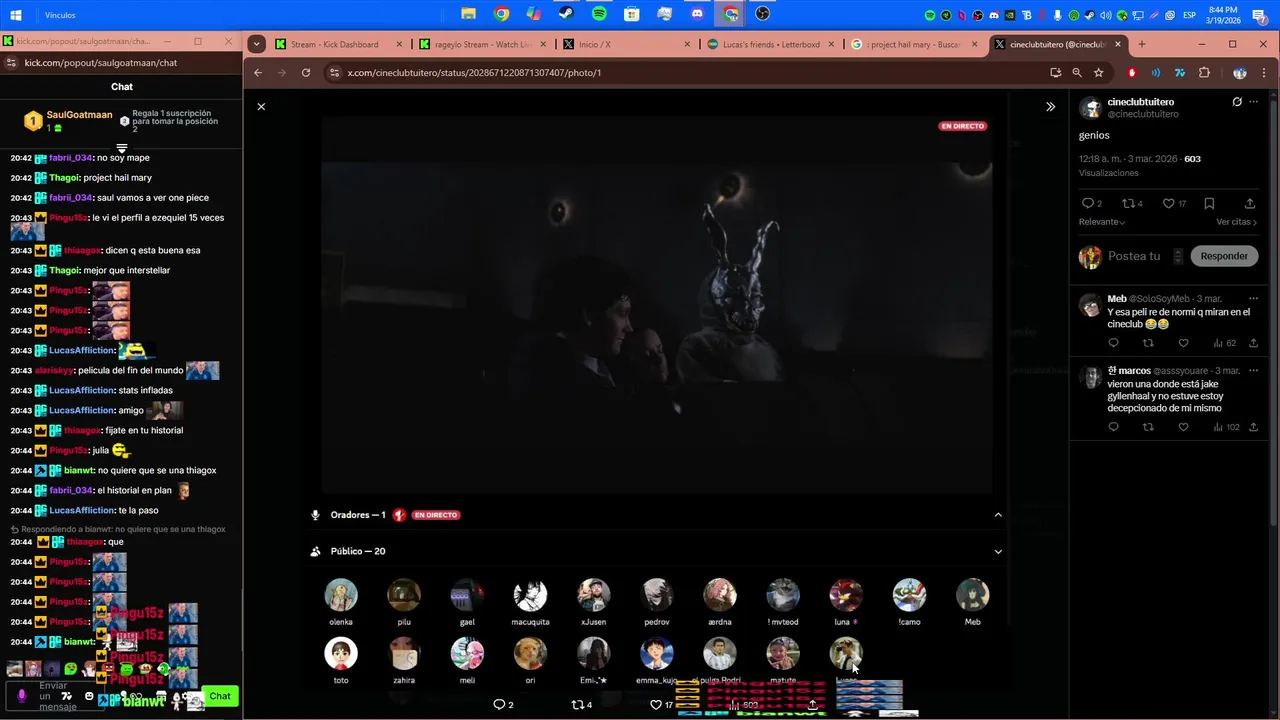The width and height of the screenshot is (1280, 720).
Task: Open Chrome zoom magnifier in address bar
Action: tap(1077, 73)
